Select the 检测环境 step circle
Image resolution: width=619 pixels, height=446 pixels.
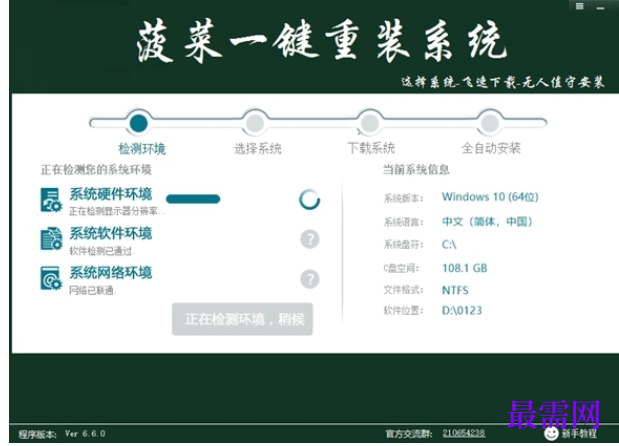139,123
